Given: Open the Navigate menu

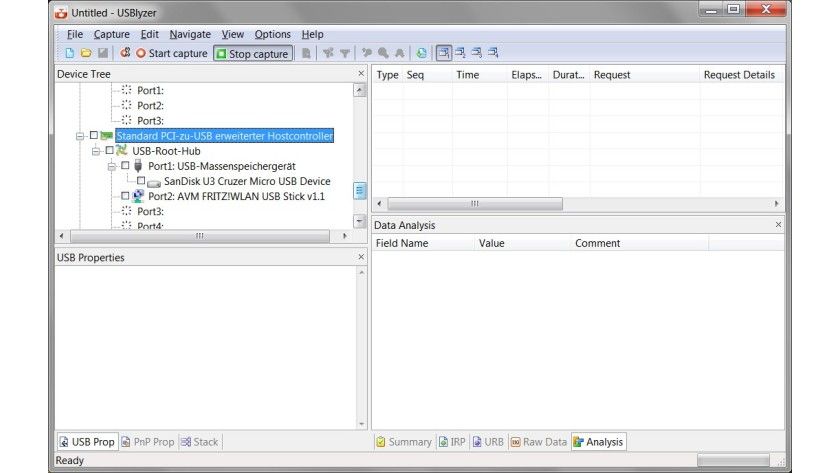Looking at the screenshot, I should pyautogui.click(x=190, y=34).
